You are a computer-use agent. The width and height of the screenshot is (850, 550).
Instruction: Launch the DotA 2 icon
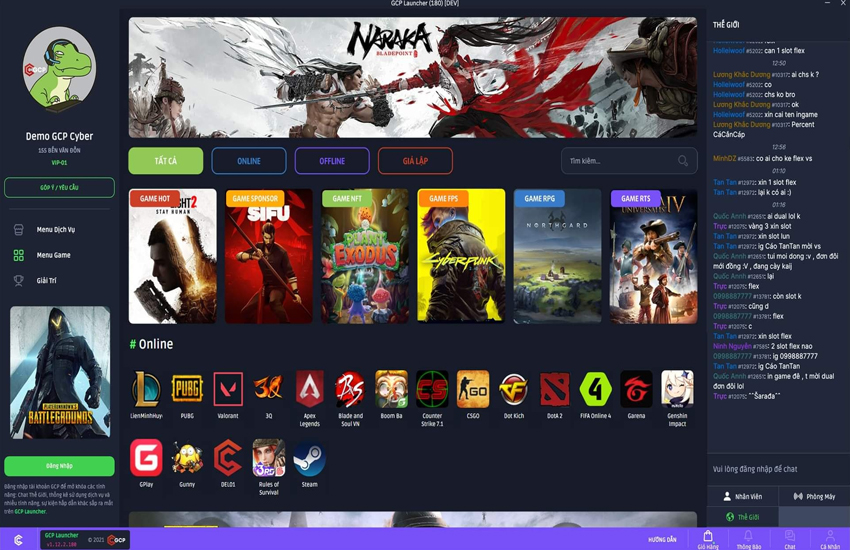tap(555, 389)
